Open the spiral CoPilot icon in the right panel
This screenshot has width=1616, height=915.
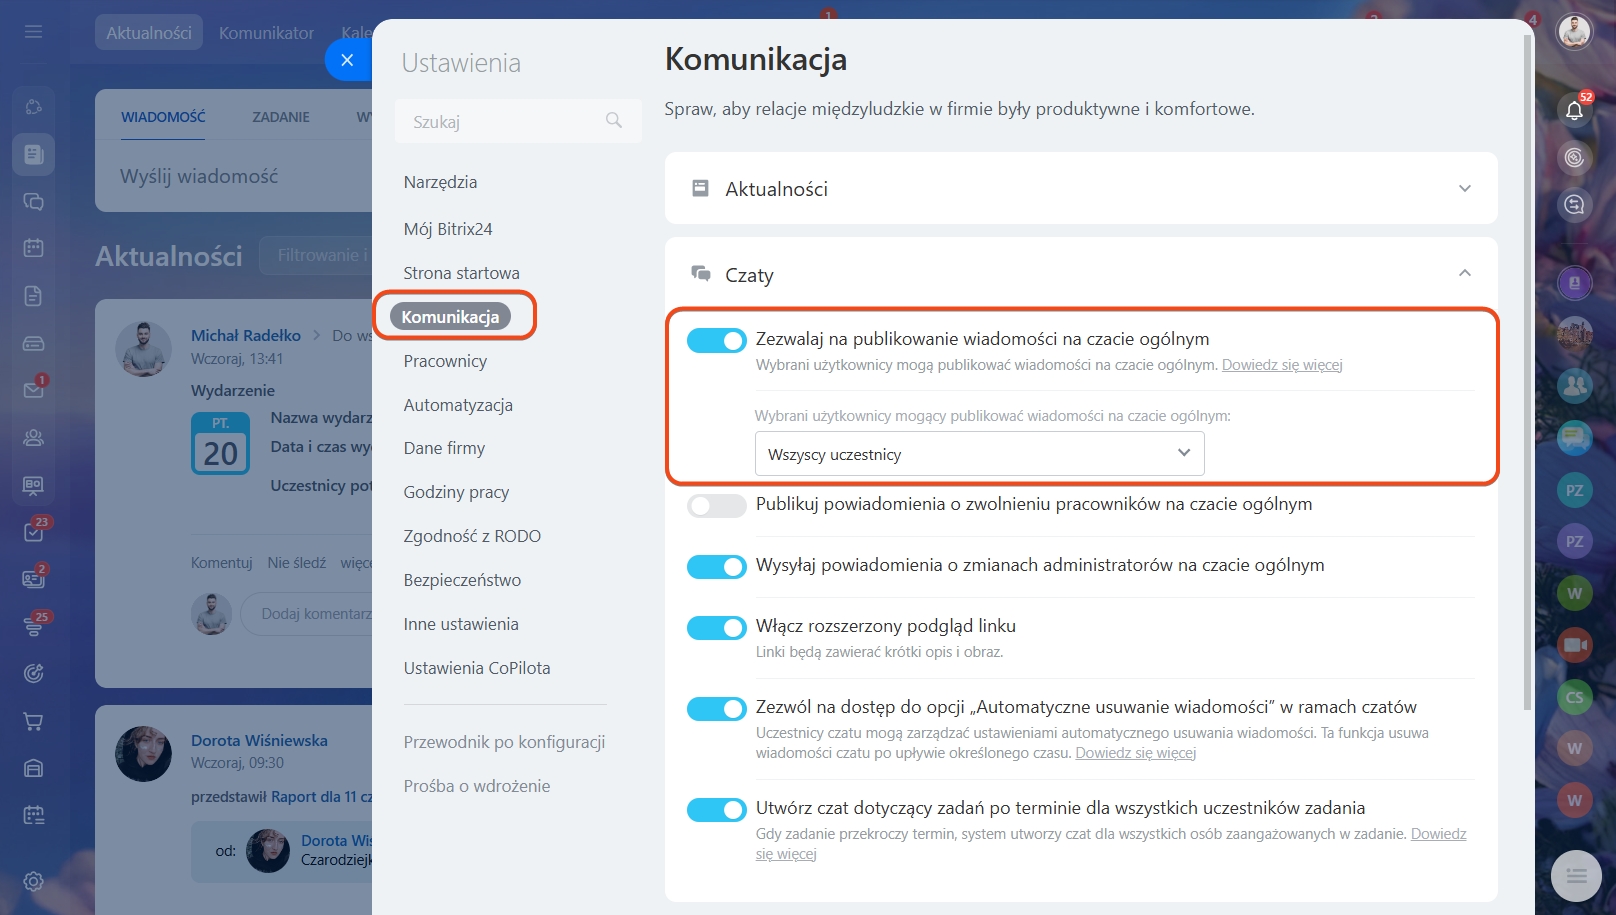coord(1574,157)
